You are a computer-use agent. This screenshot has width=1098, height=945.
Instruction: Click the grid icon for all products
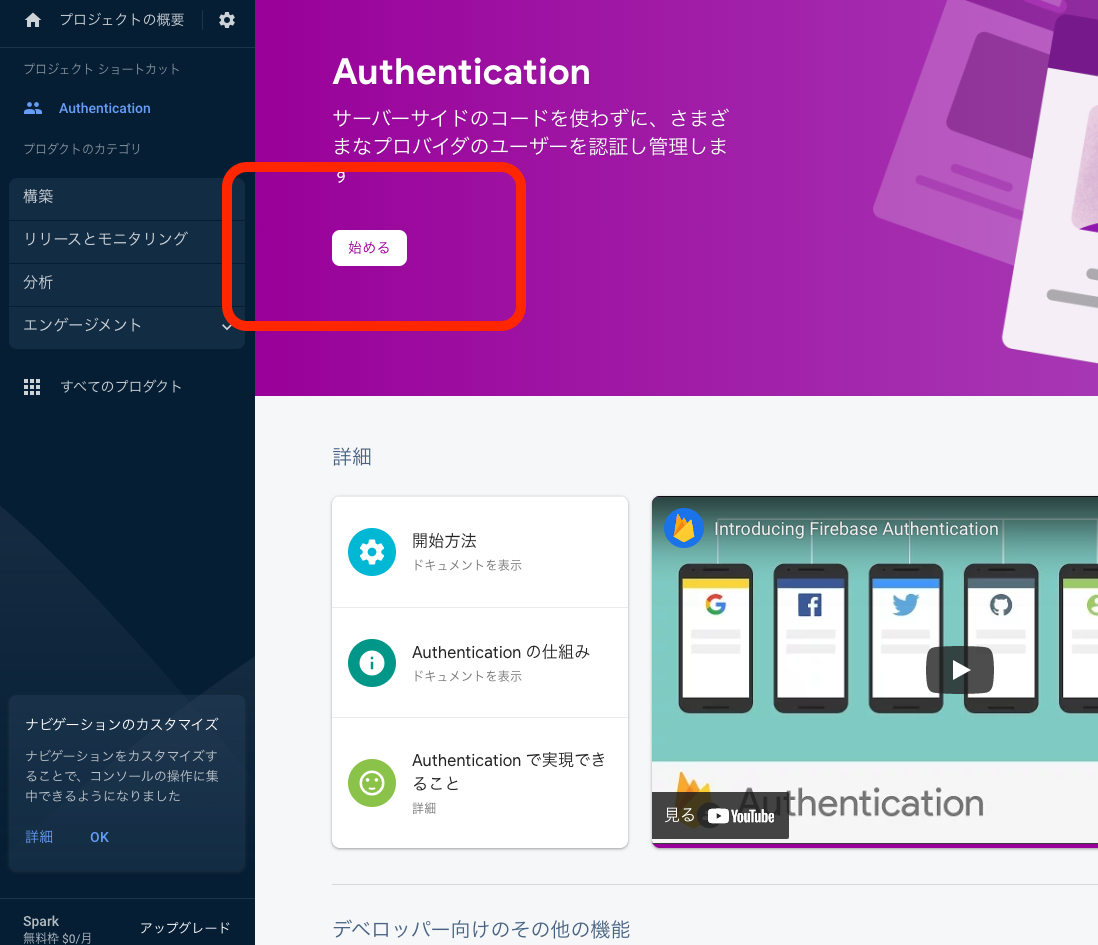point(32,386)
